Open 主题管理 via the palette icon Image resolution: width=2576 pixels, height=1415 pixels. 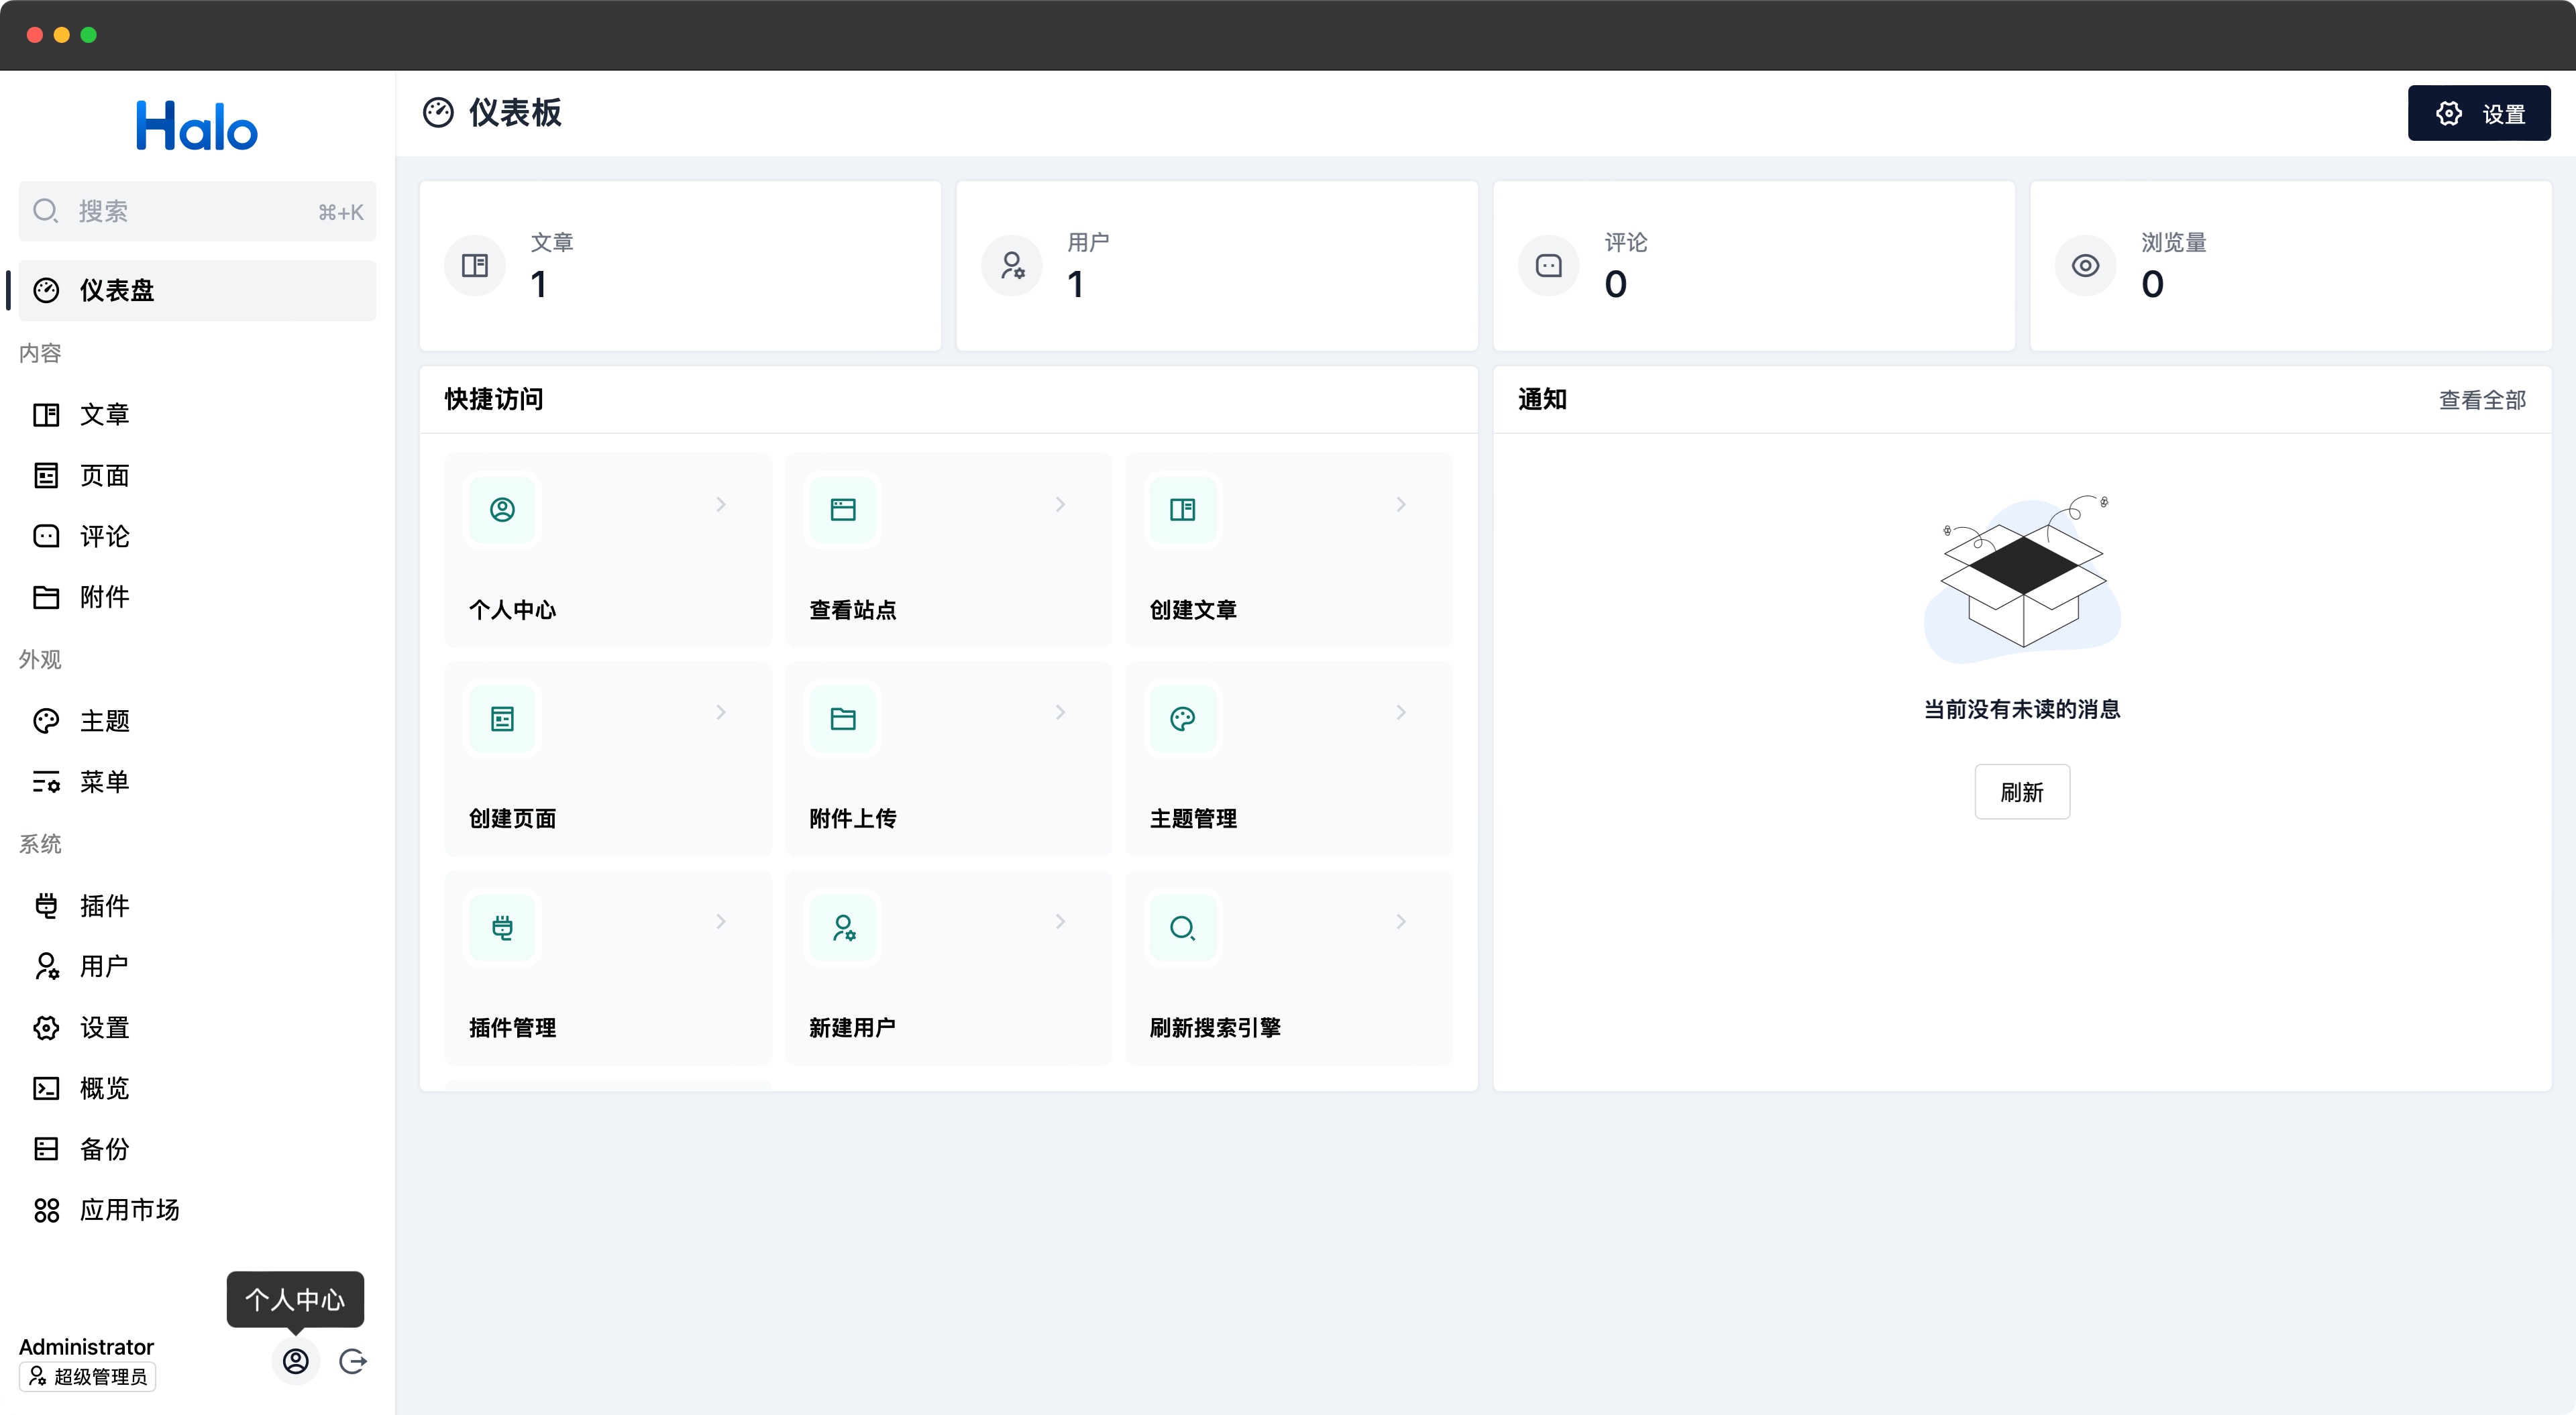1183,719
